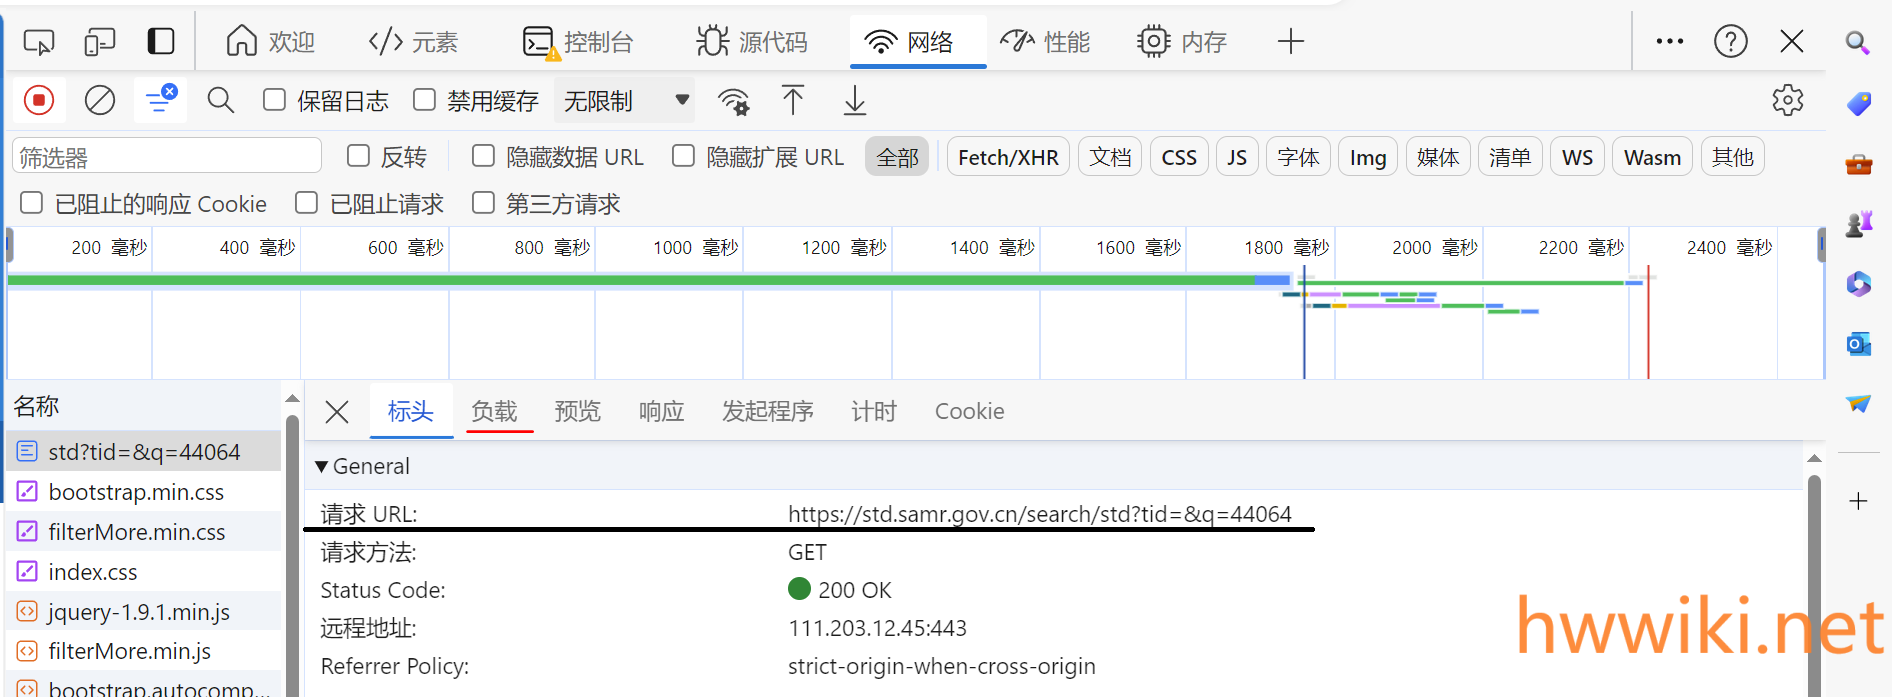Click the export HAR download arrow
The image size is (1892, 697).
pos(855,100)
